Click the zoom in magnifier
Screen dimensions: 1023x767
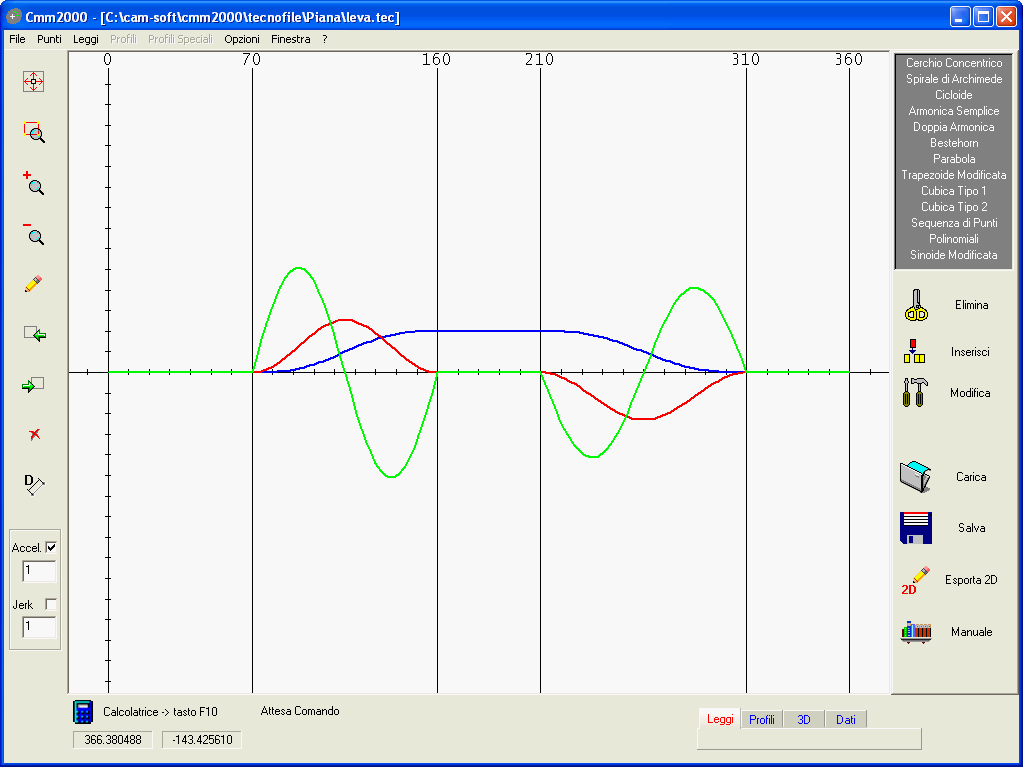(33, 183)
